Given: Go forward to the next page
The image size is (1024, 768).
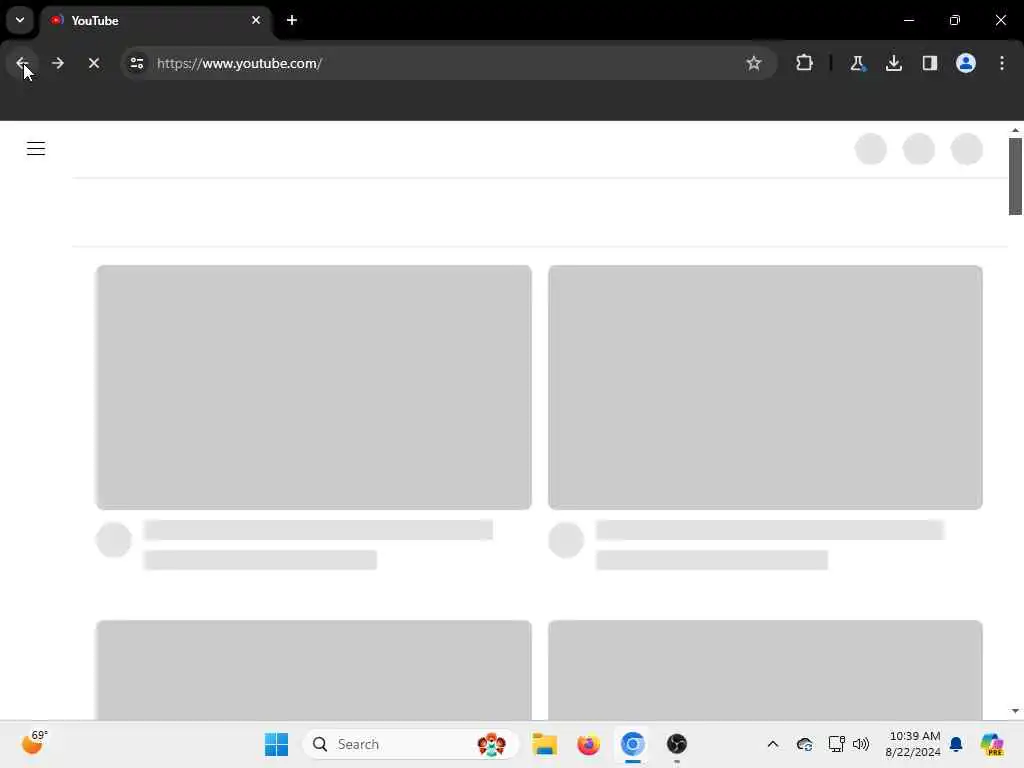Looking at the screenshot, I should point(57,63).
